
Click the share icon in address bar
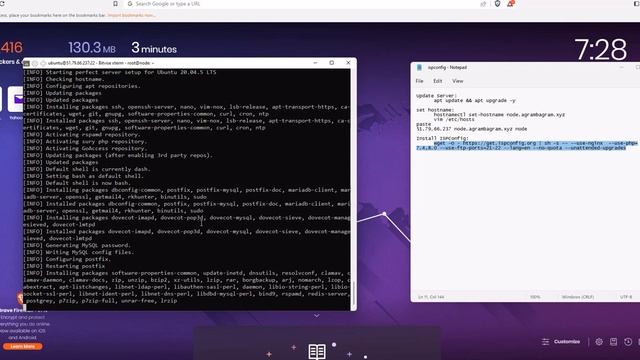tap(483, 4)
